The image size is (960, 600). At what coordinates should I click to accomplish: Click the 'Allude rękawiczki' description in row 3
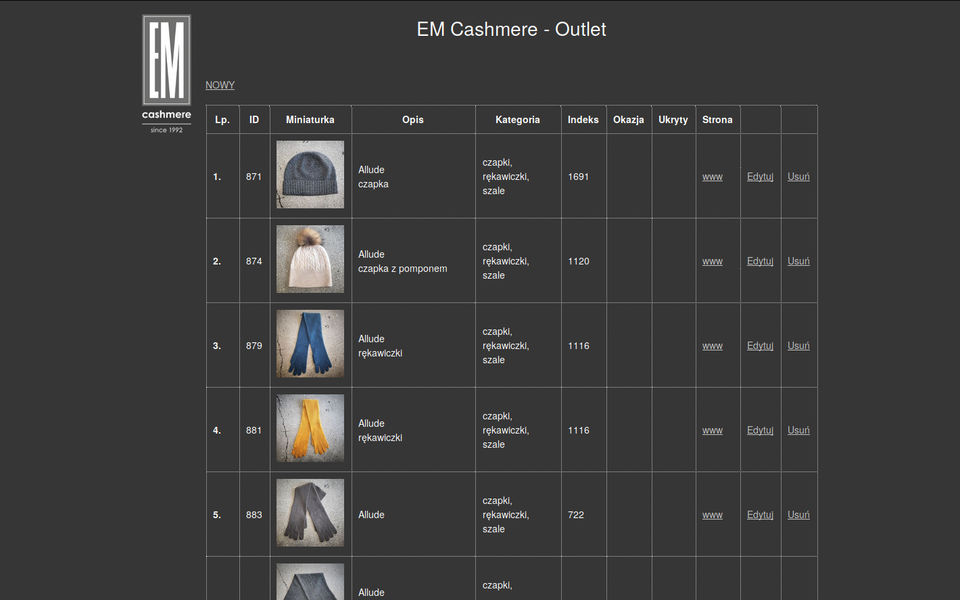380,346
